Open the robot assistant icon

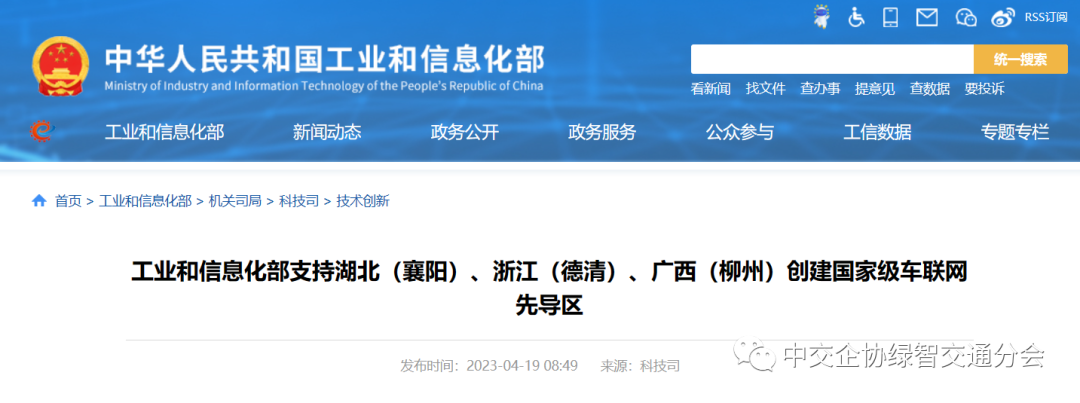(x=821, y=17)
